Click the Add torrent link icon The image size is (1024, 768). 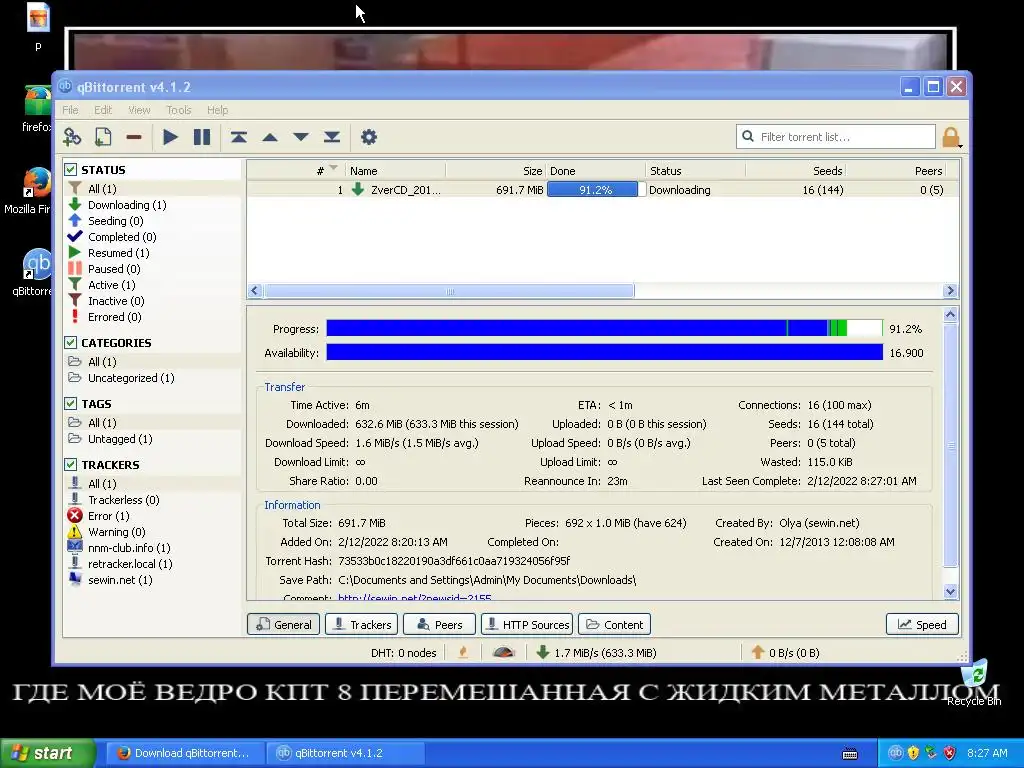coord(72,137)
